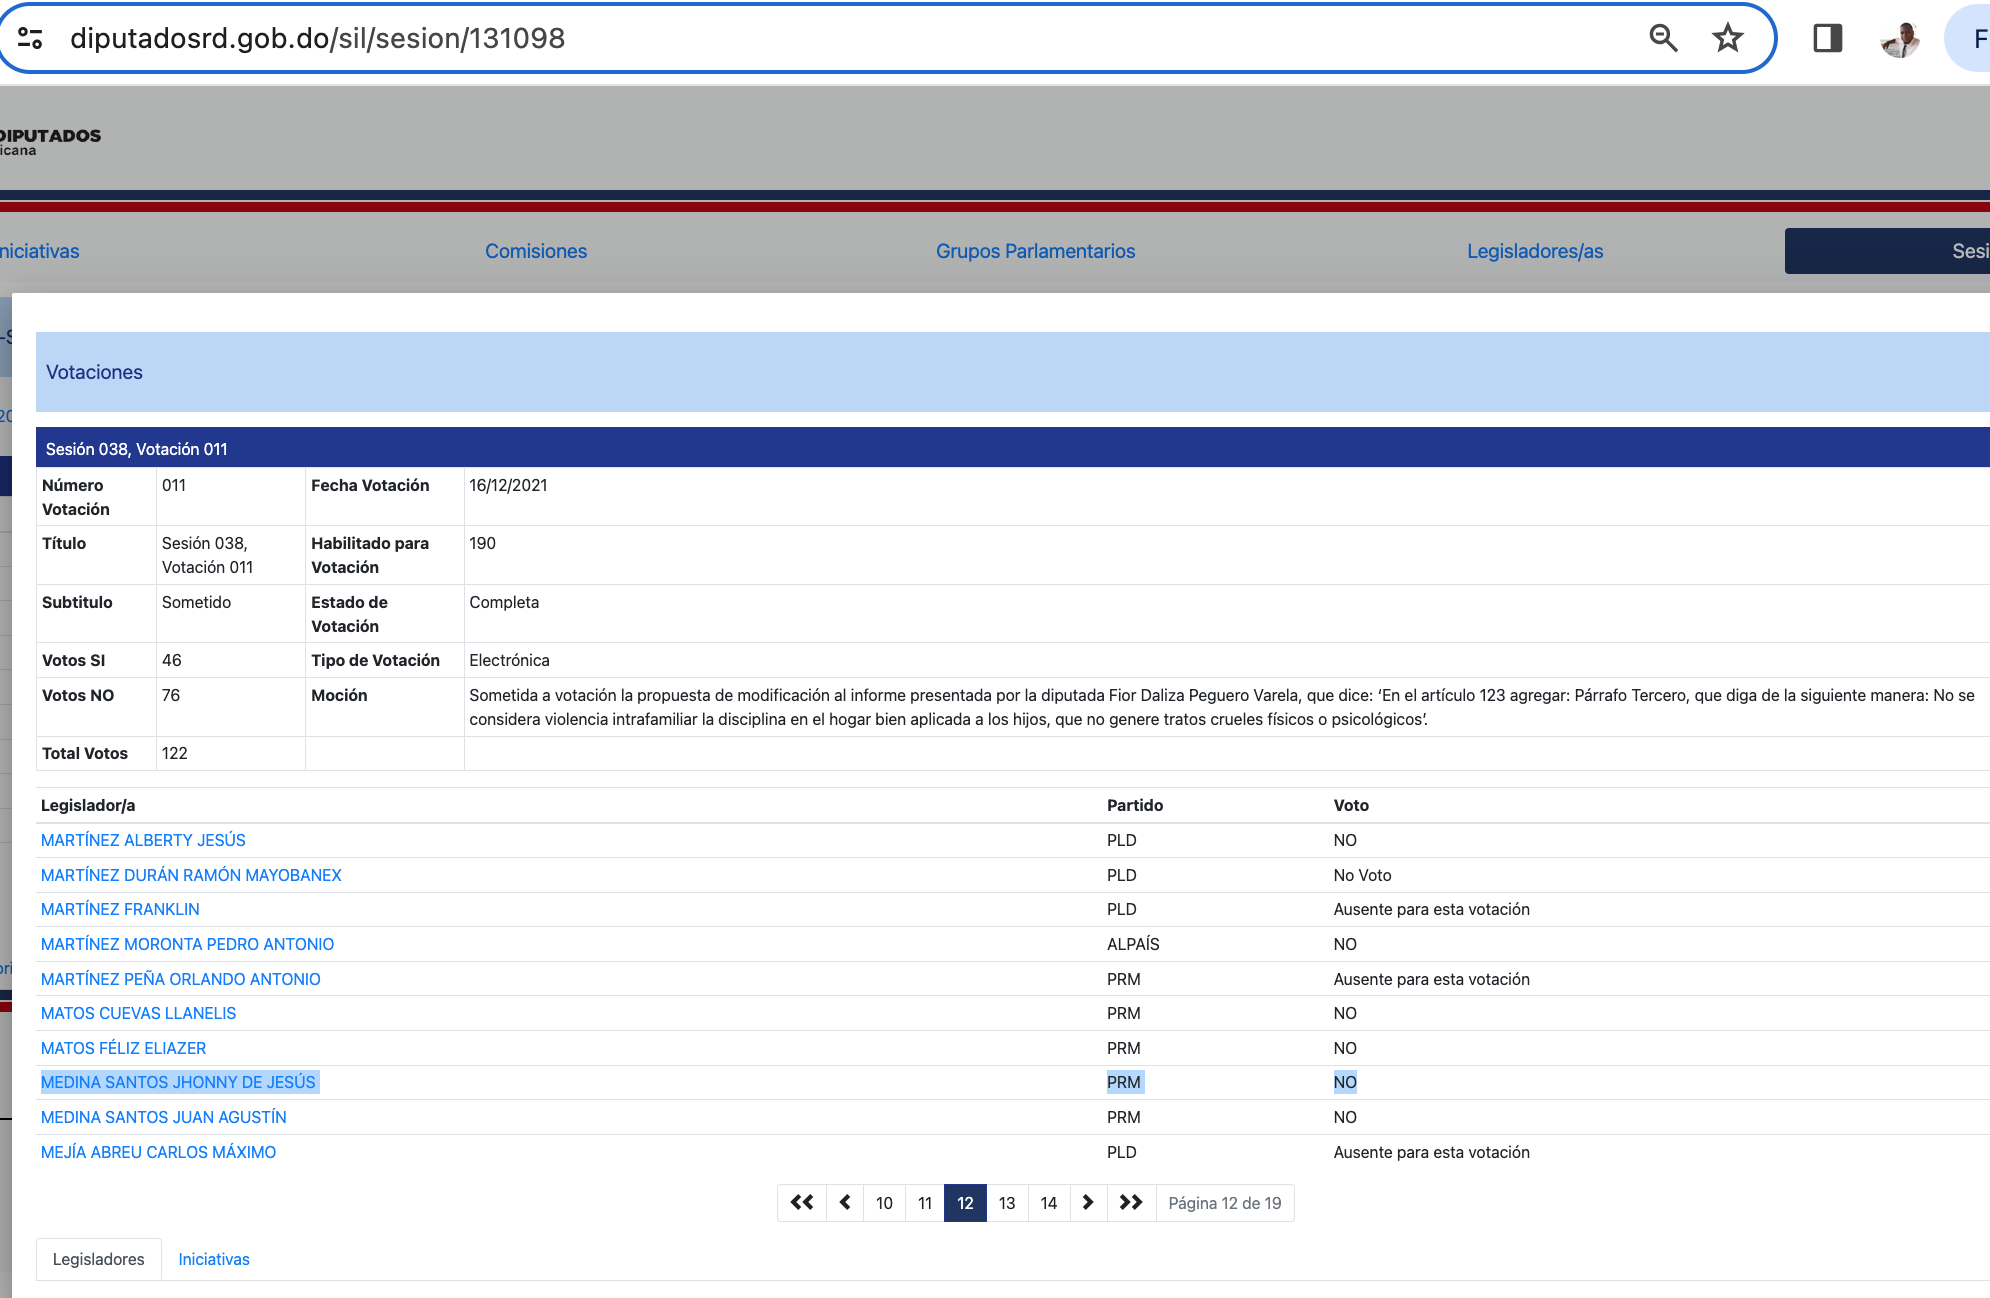
Task: Select page 10 in pagination
Action: 884,1203
